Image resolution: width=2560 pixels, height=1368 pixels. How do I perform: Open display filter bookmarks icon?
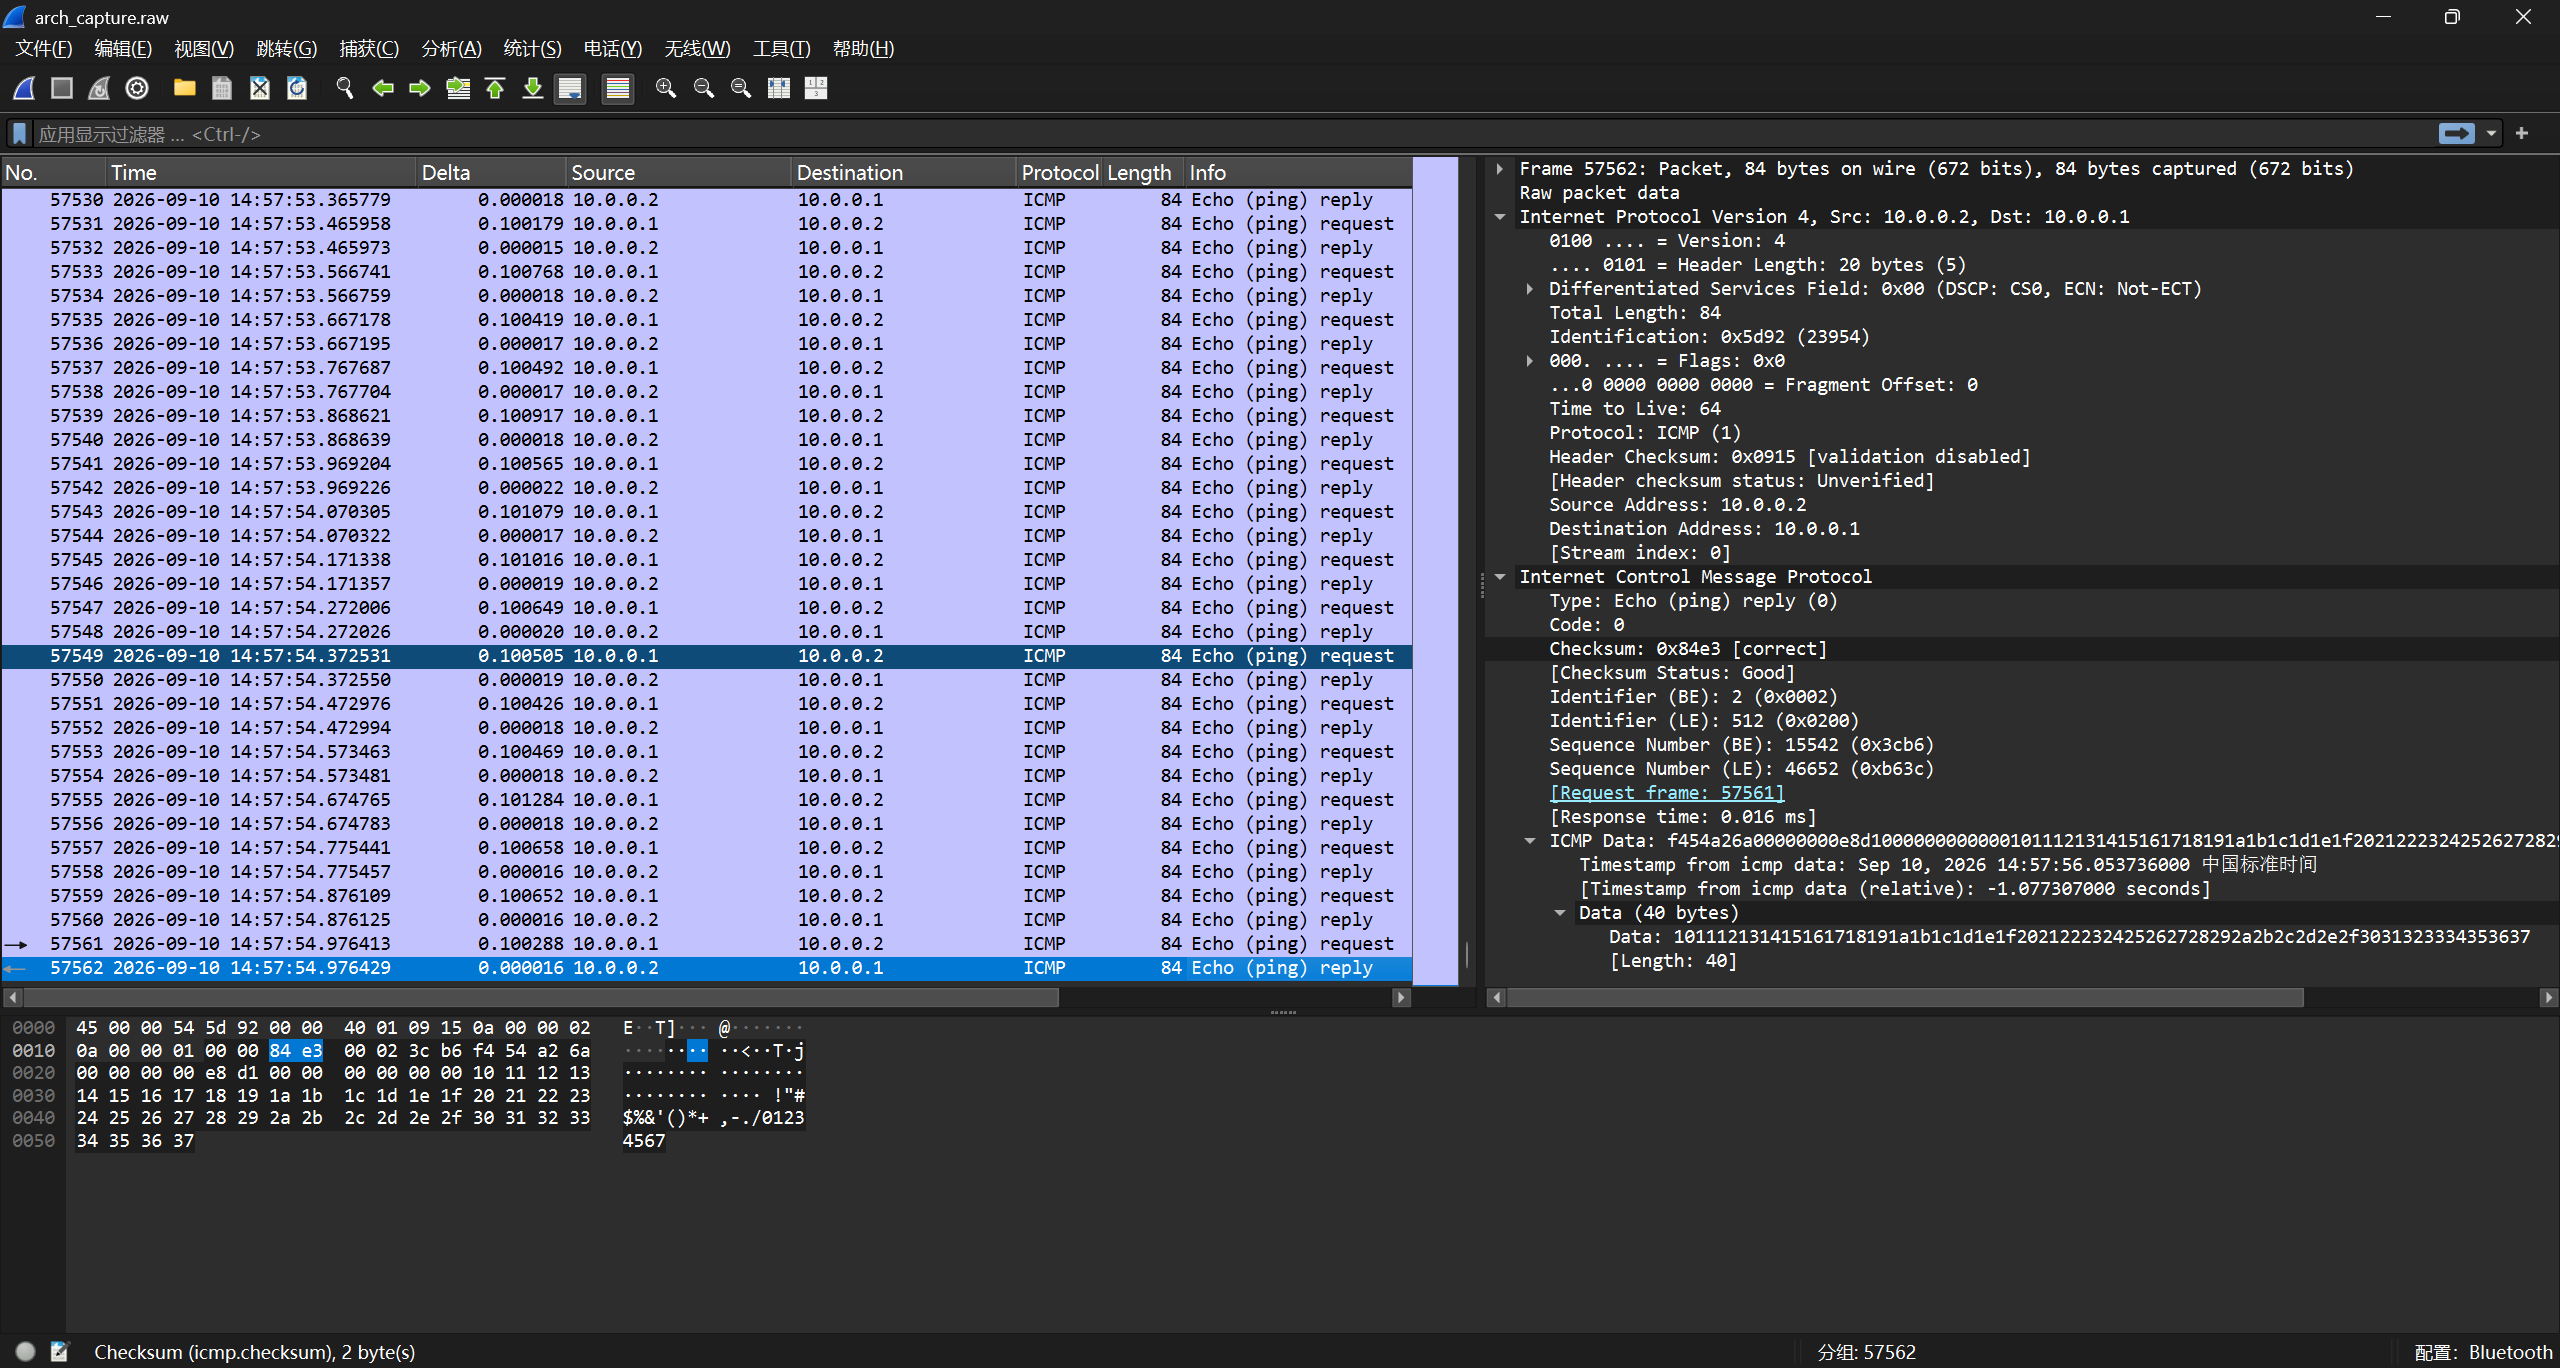click(x=19, y=134)
